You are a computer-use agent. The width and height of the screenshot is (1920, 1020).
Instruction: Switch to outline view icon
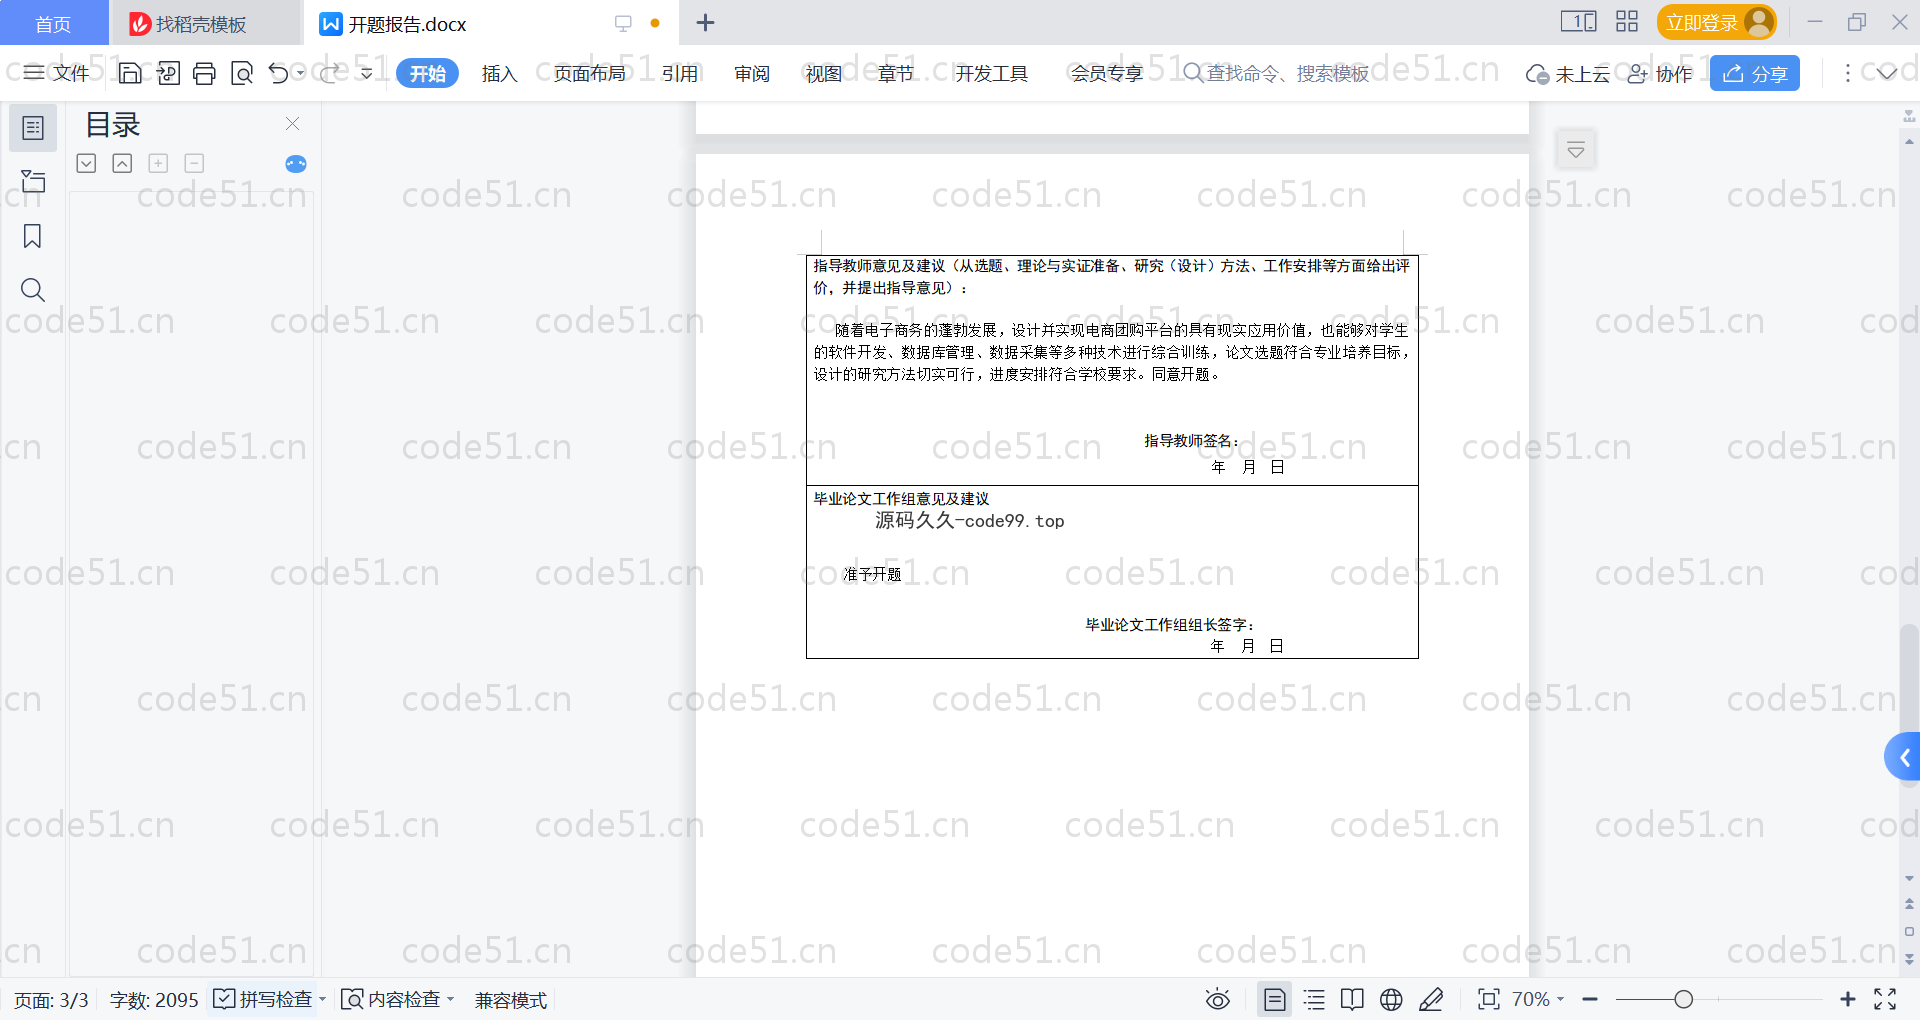coord(1314,999)
